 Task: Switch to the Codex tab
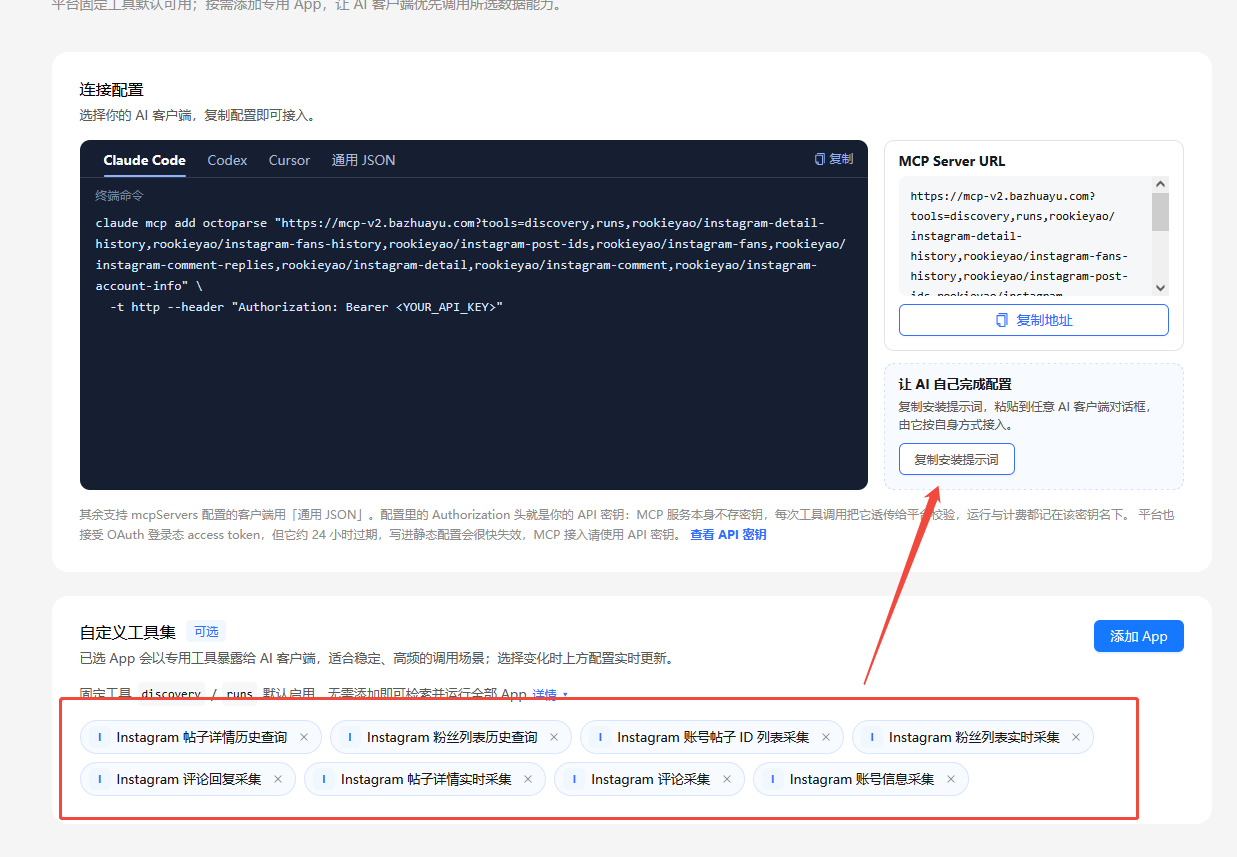tap(227, 160)
